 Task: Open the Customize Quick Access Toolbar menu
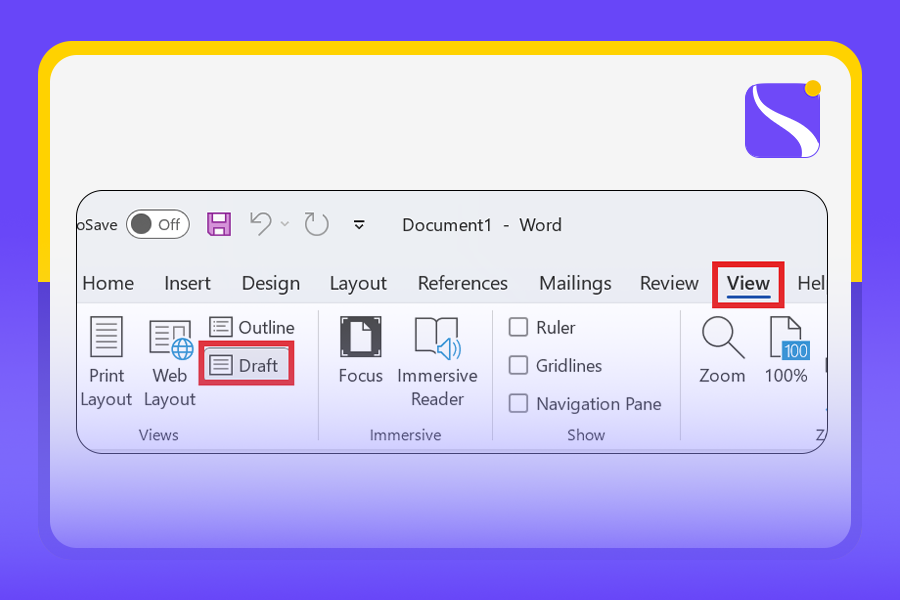click(x=359, y=224)
